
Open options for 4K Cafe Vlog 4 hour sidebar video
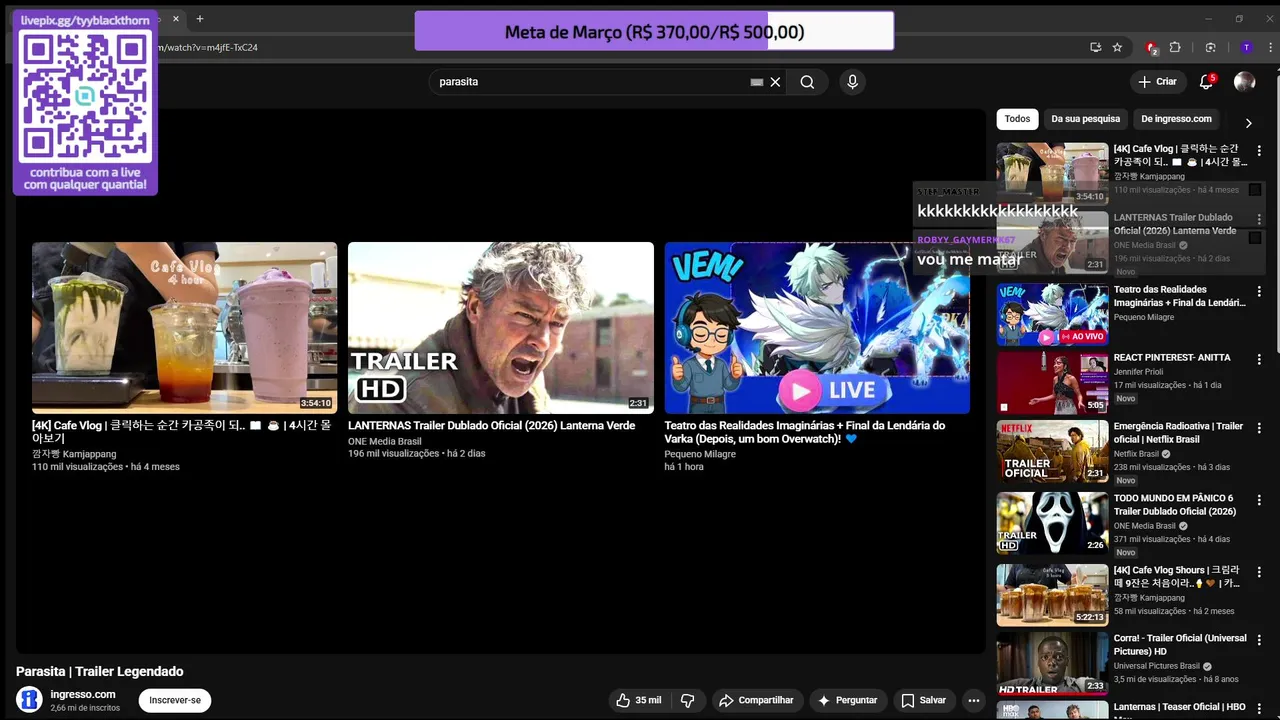[1259, 151]
